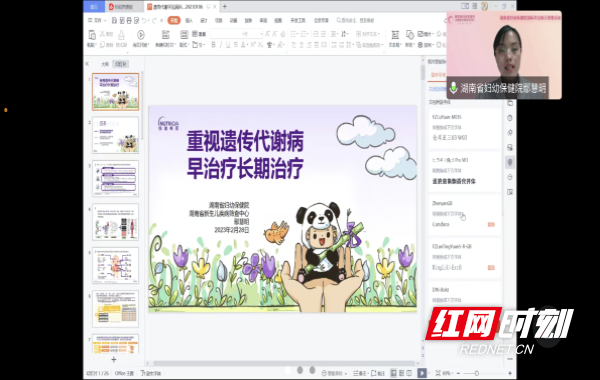
Task: Click the Increase Font Size icon
Action: pos(267,34)
